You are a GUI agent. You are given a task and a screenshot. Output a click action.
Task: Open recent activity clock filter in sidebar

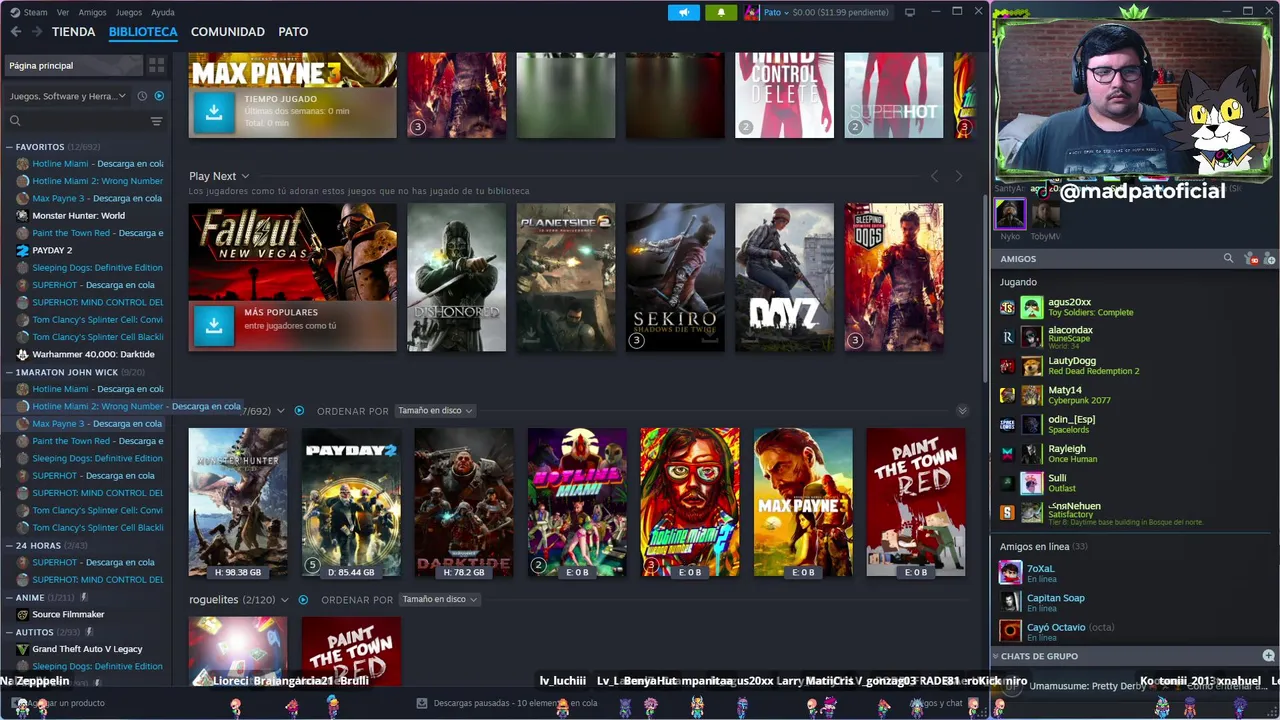(x=142, y=96)
